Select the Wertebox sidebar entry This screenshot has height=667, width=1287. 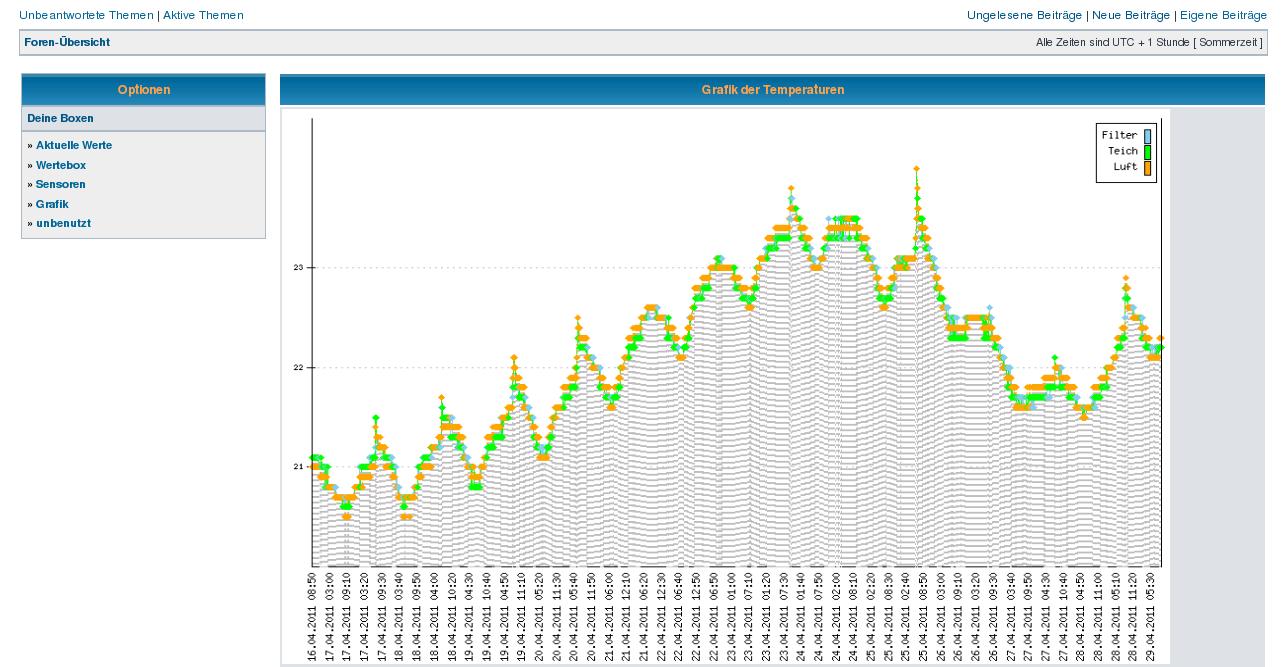click(x=61, y=165)
